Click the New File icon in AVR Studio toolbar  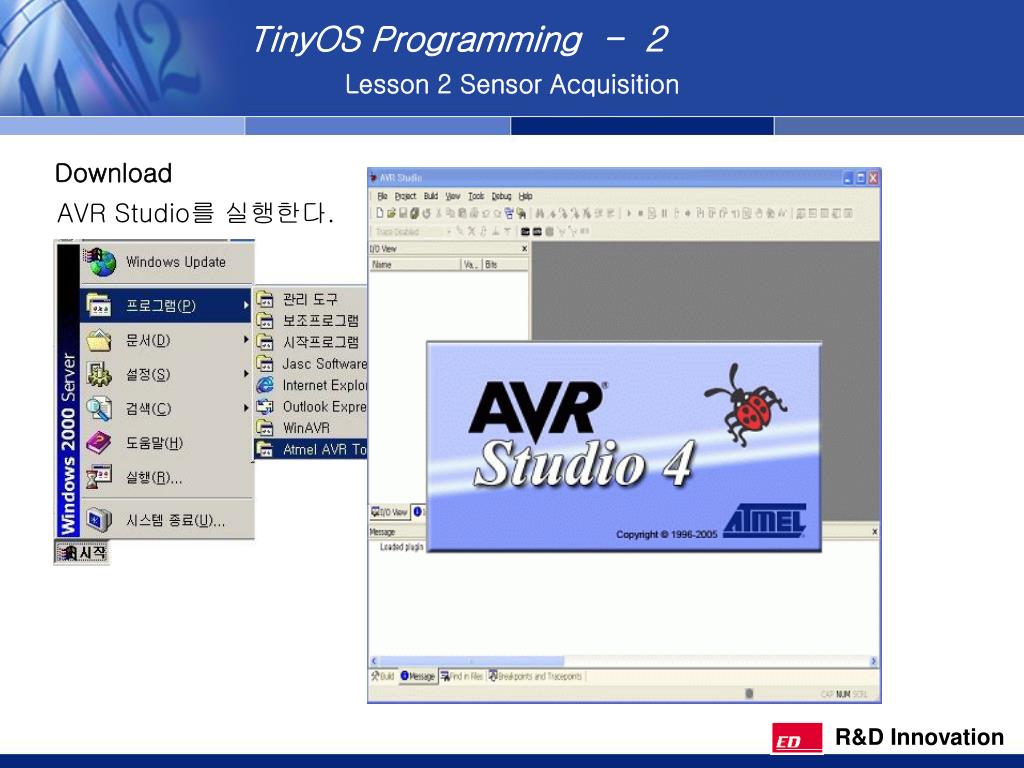379,213
